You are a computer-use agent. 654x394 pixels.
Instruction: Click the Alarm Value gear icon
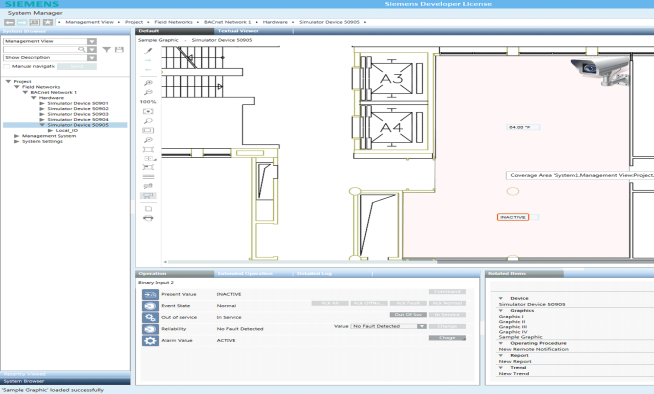click(x=150, y=341)
